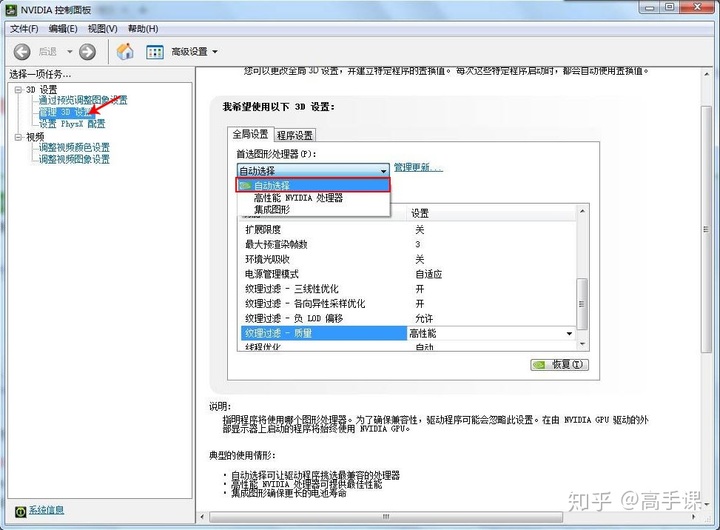Select 调整视频图像设置 tree item
Screen dimensions: 720x530
click(x=74, y=159)
